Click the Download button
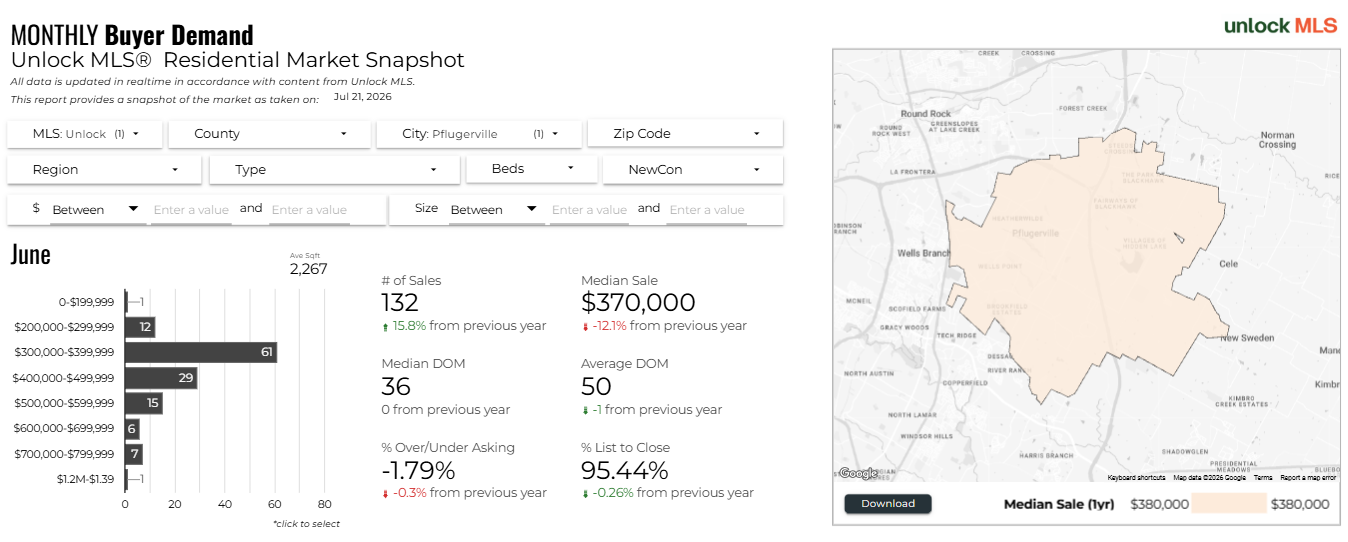 pos(888,504)
